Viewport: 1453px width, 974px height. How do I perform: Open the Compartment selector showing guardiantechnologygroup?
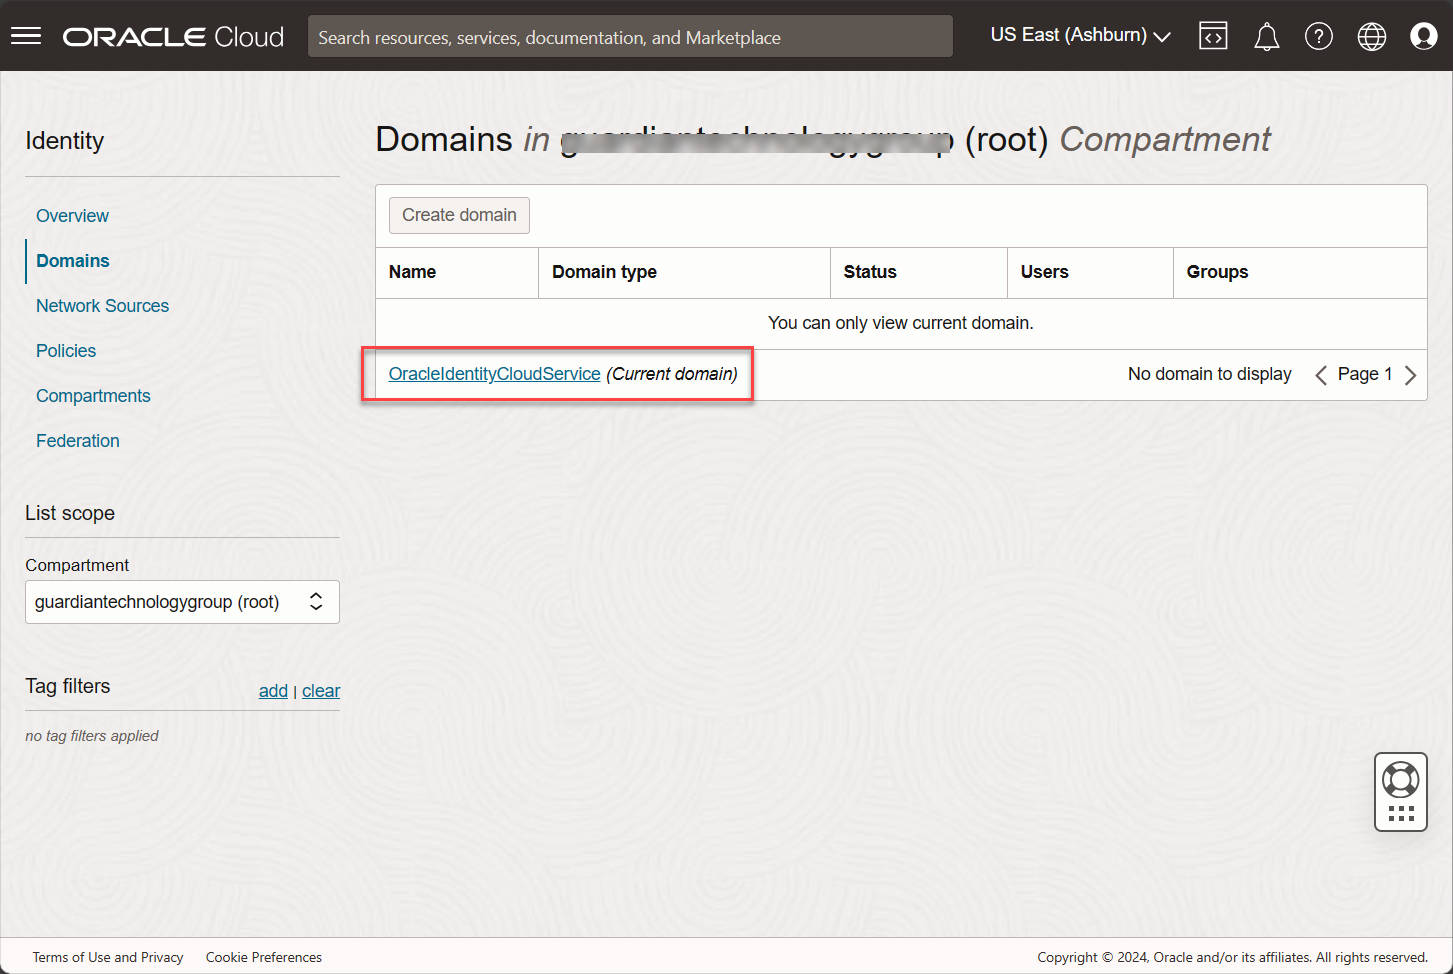coord(182,601)
